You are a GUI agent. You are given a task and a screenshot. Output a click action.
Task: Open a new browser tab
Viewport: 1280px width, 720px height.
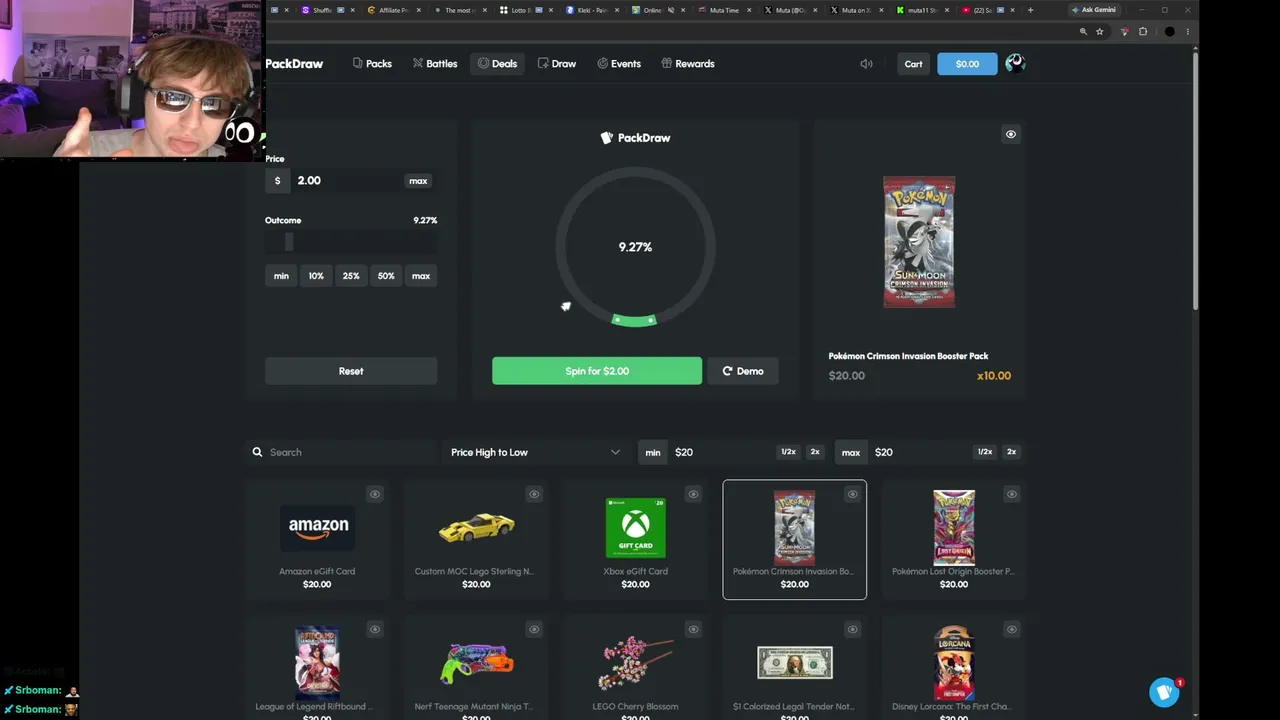1030,10
